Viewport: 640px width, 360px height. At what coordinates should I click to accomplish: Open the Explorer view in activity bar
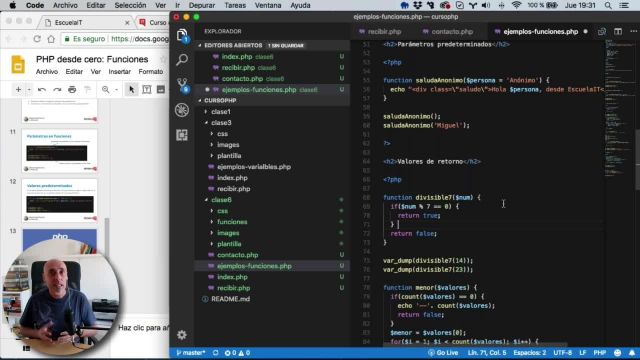(x=182, y=36)
